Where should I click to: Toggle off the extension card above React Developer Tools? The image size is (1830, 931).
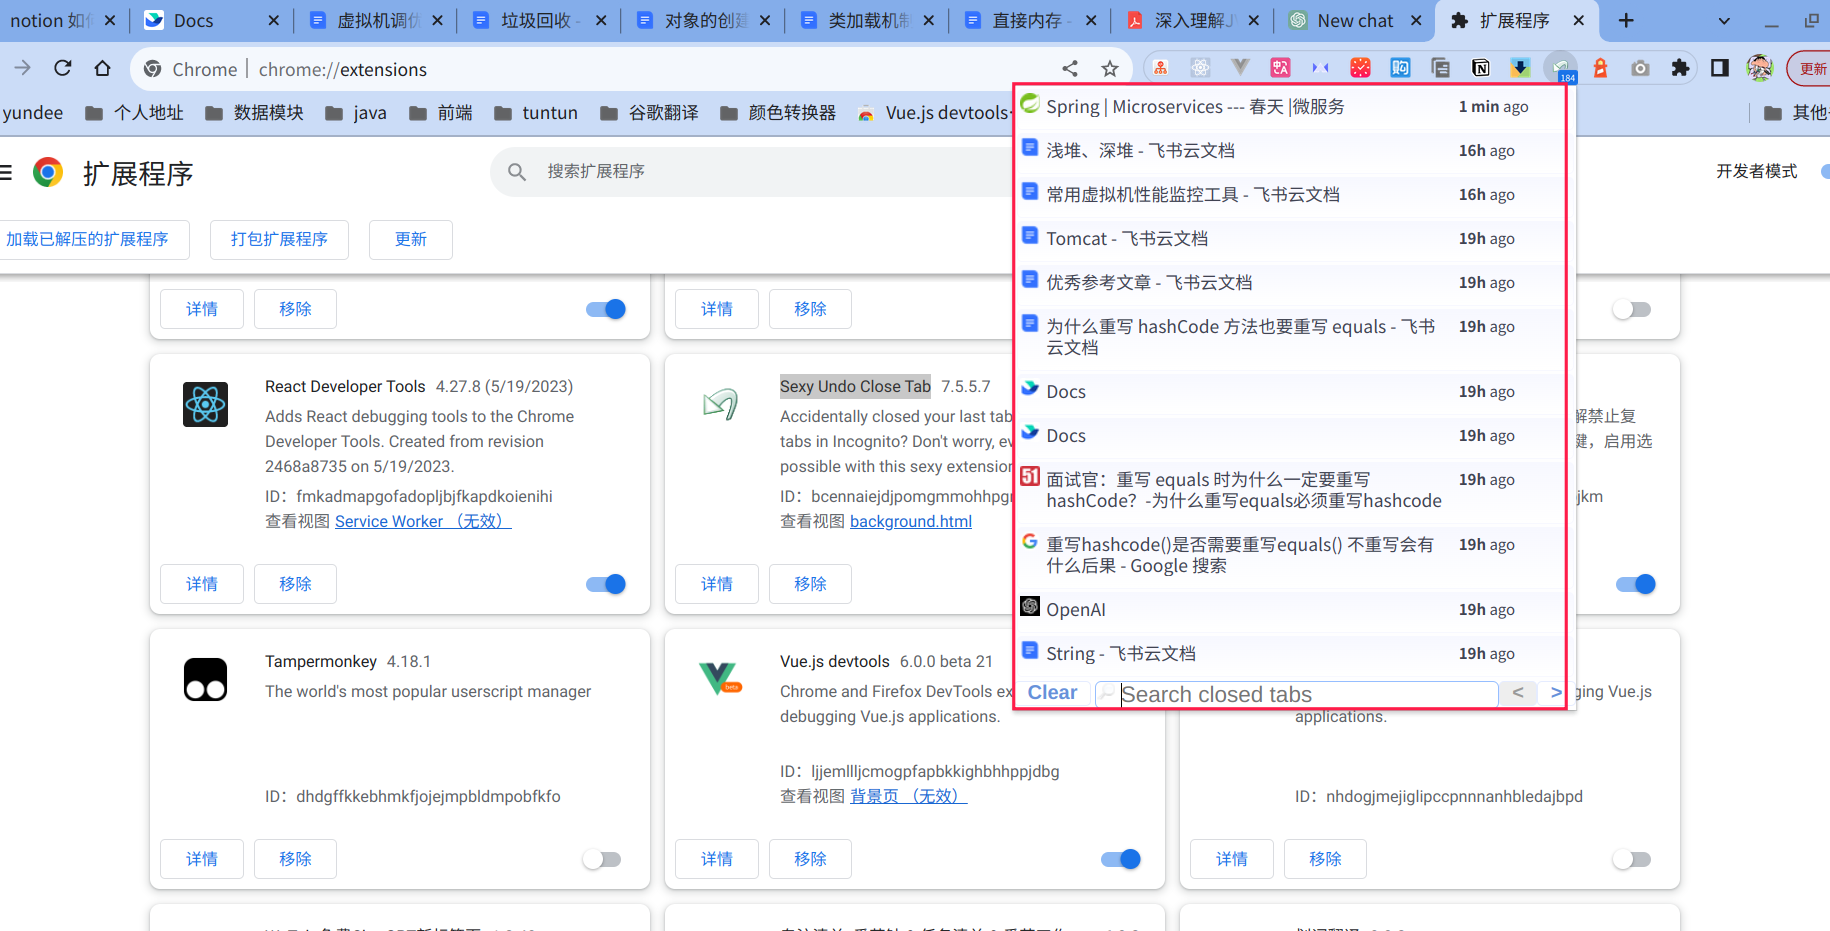tap(606, 309)
